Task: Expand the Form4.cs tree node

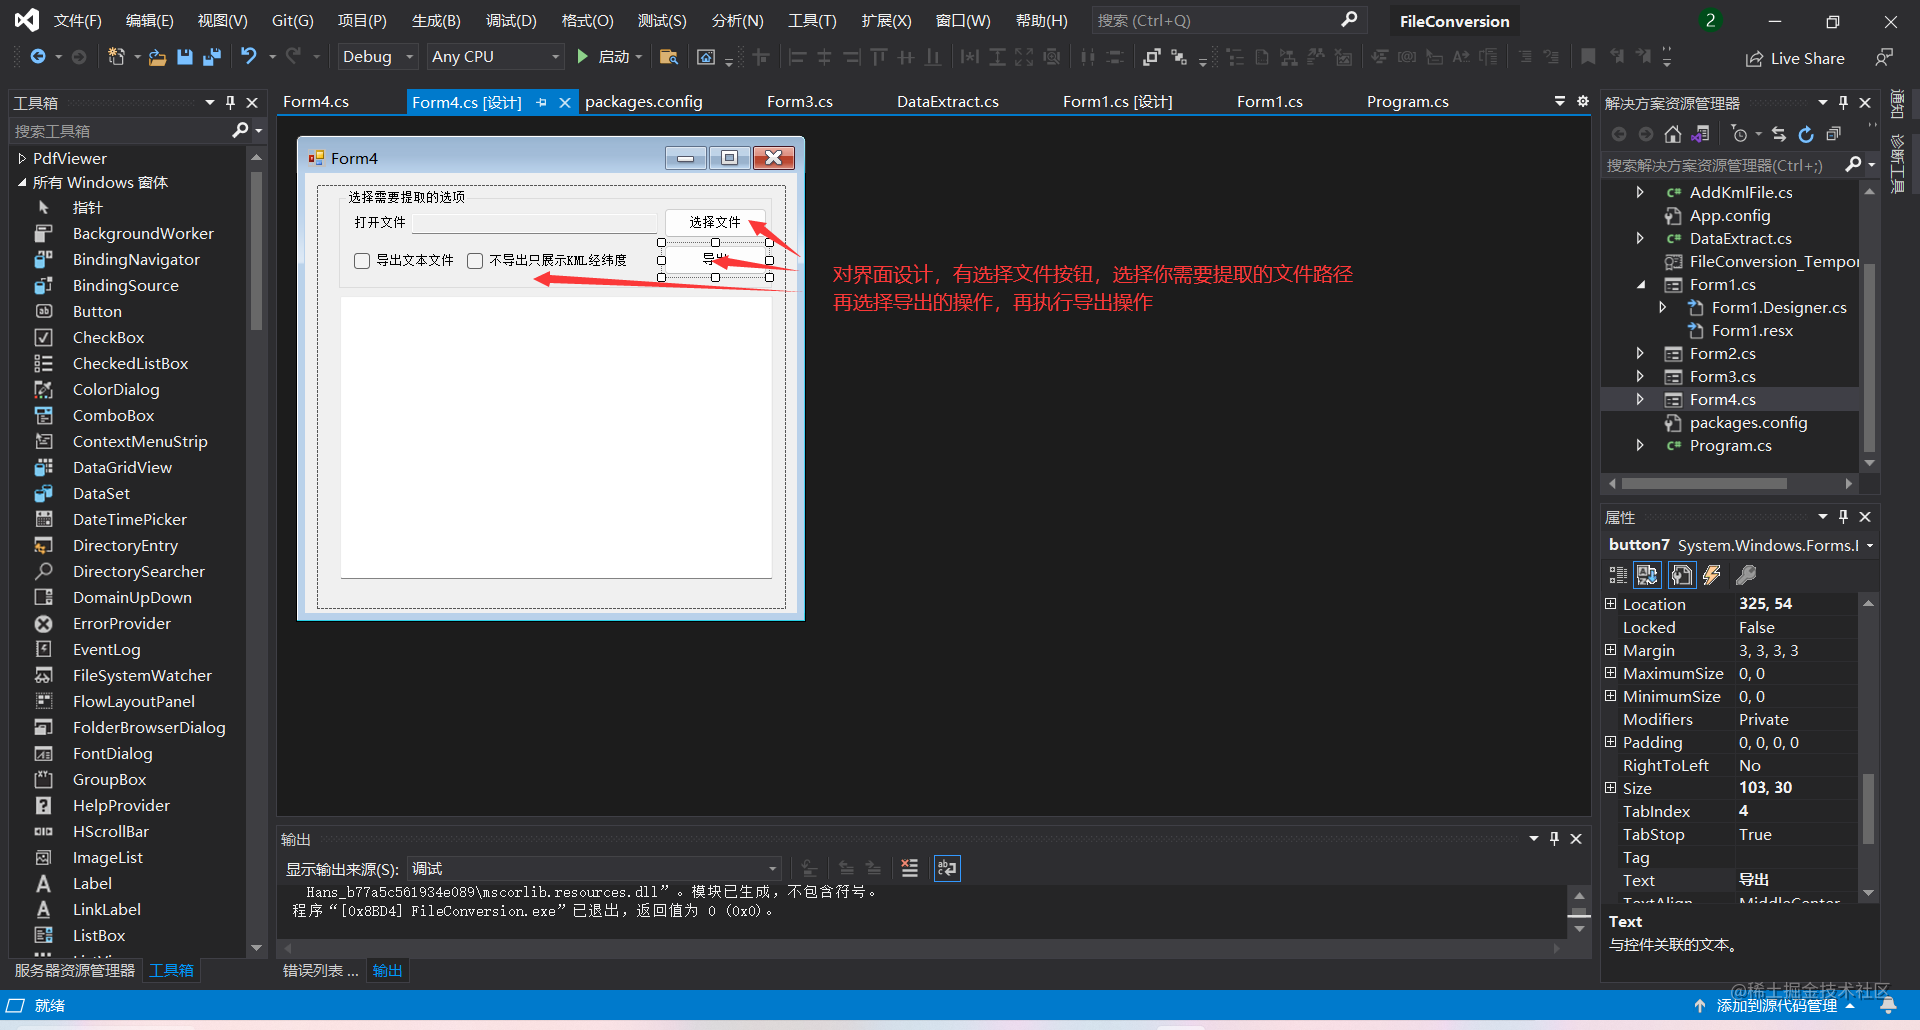Action: click(x=1640, y=399)
